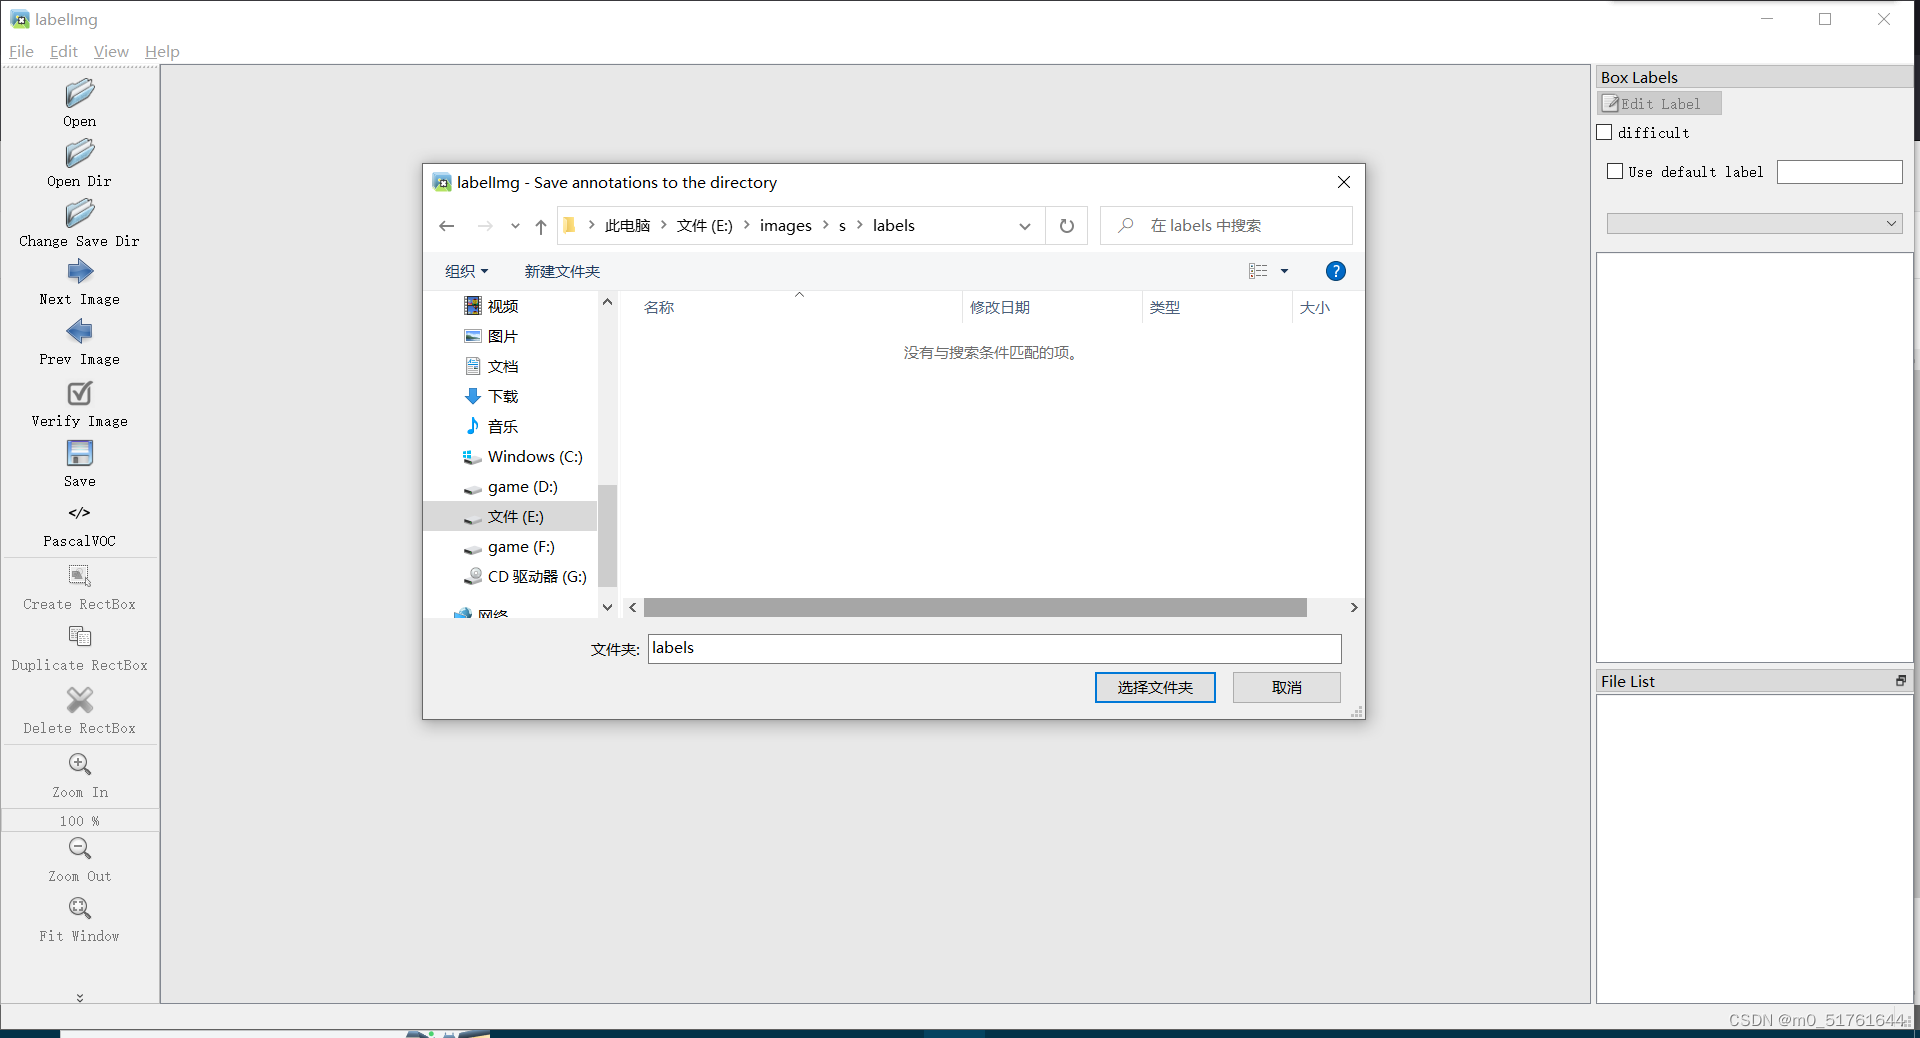Screen dimensions: 1920x1038
Task: Select the Create RectBox tool
Action: click(x=80, y=576)
